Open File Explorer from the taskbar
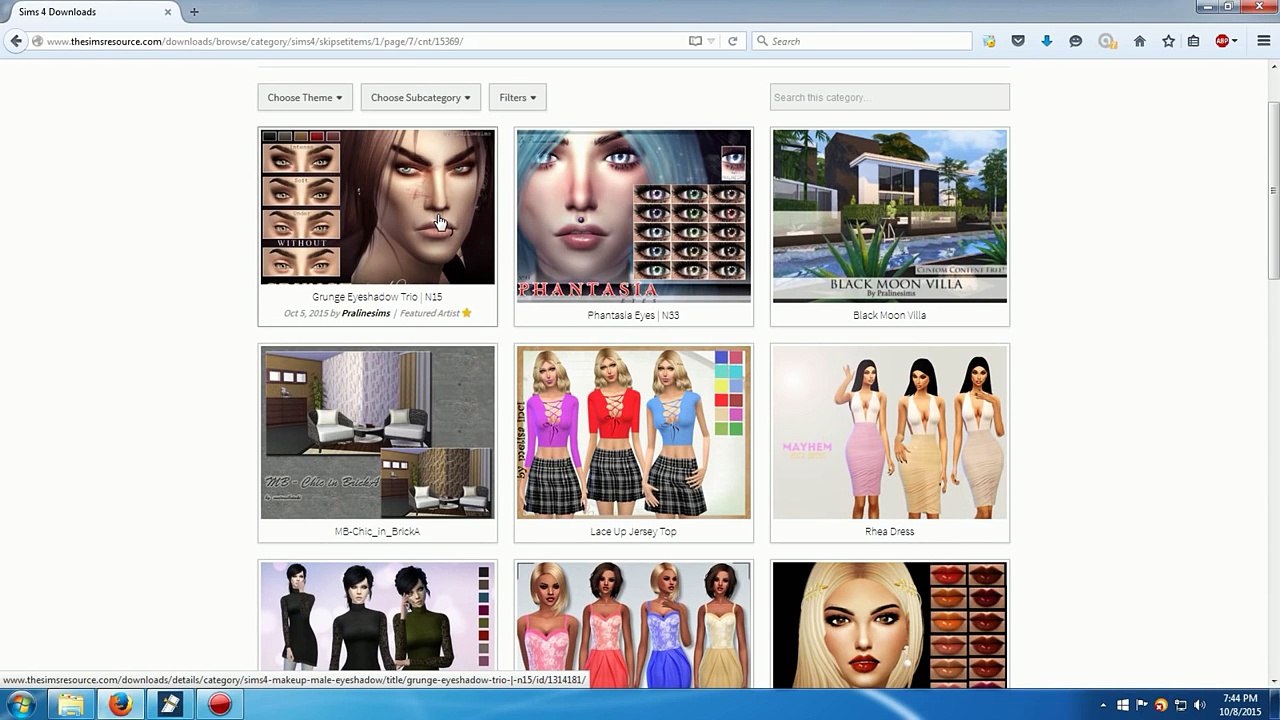 tap(71, 705)
